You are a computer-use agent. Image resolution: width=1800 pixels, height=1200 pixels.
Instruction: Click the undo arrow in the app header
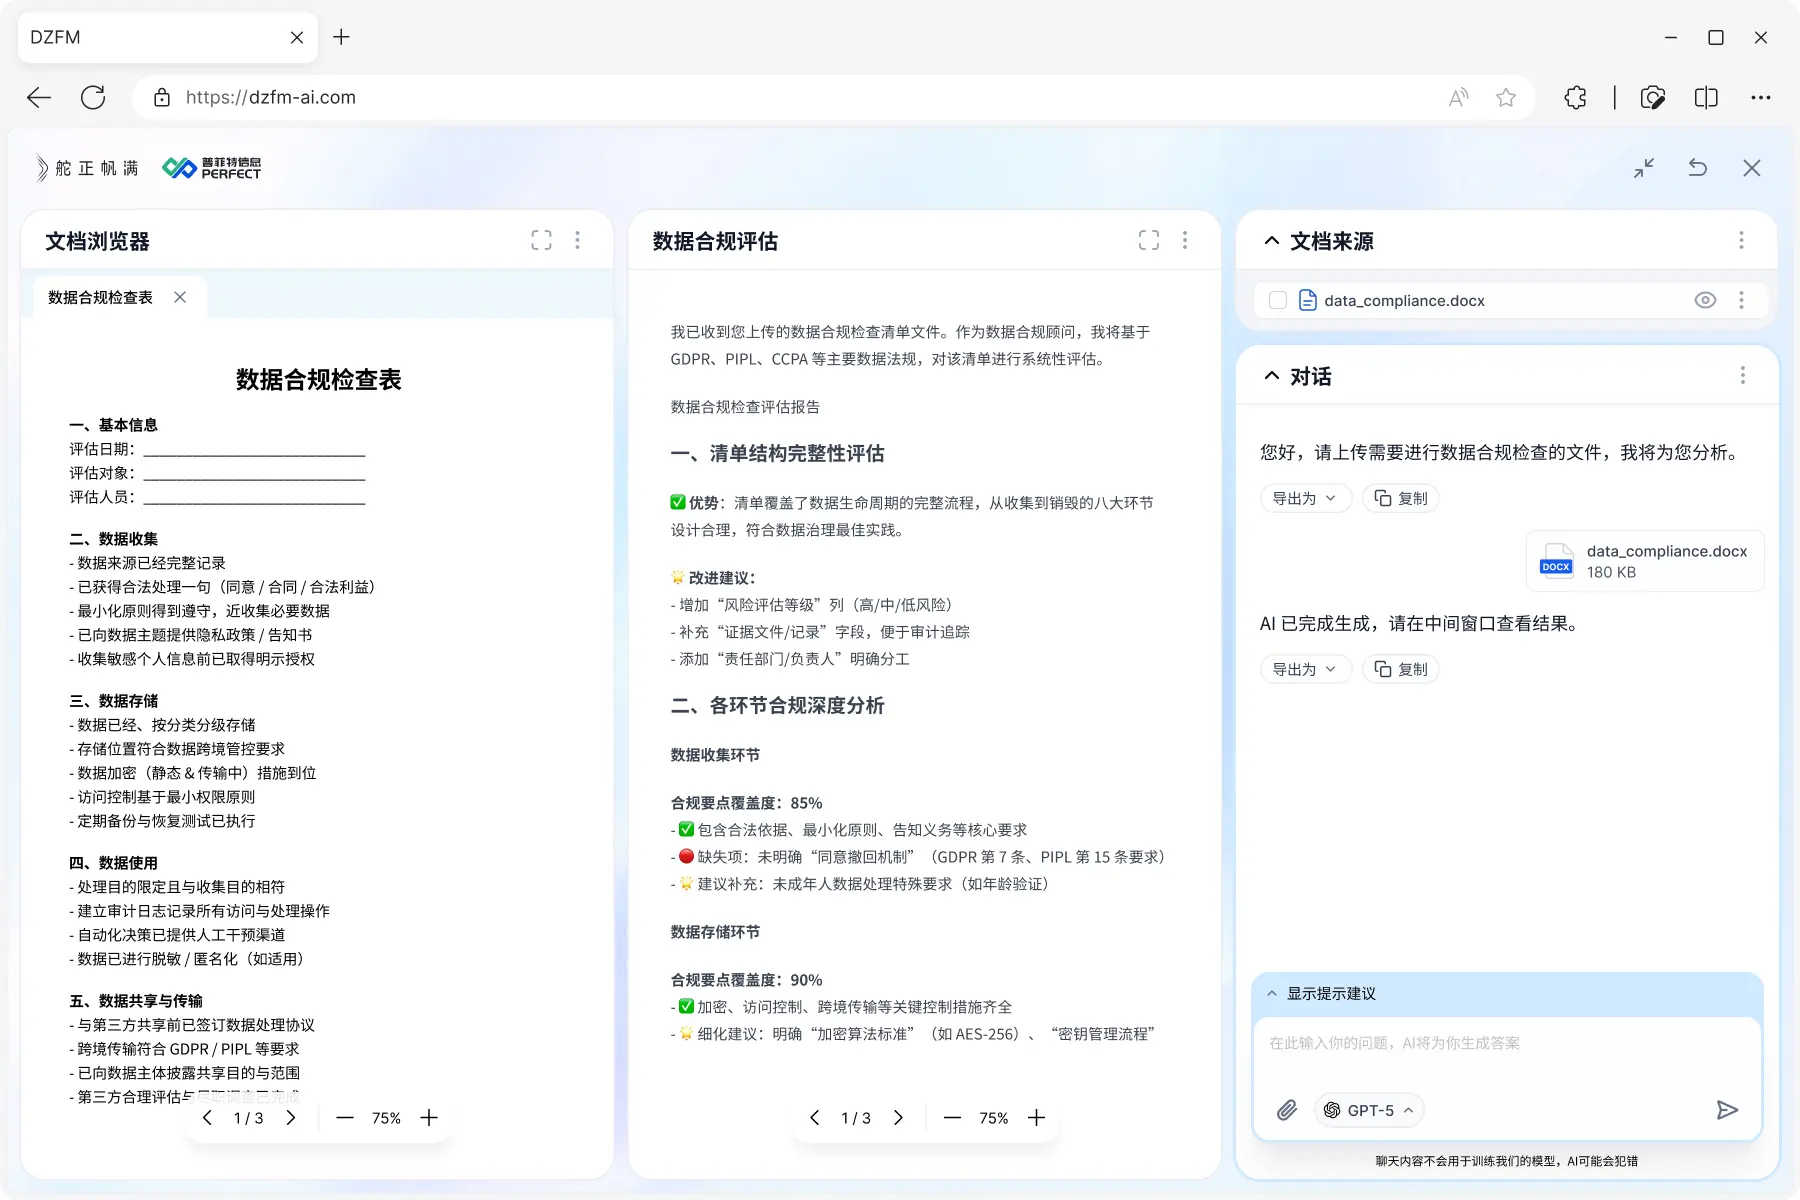tap(1698, 168)
